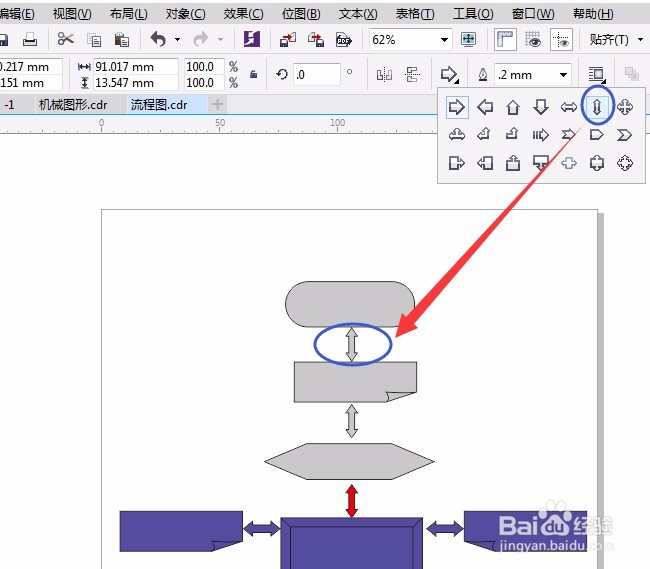Open the 窗口(W) menu

click(x=533, y=14)
